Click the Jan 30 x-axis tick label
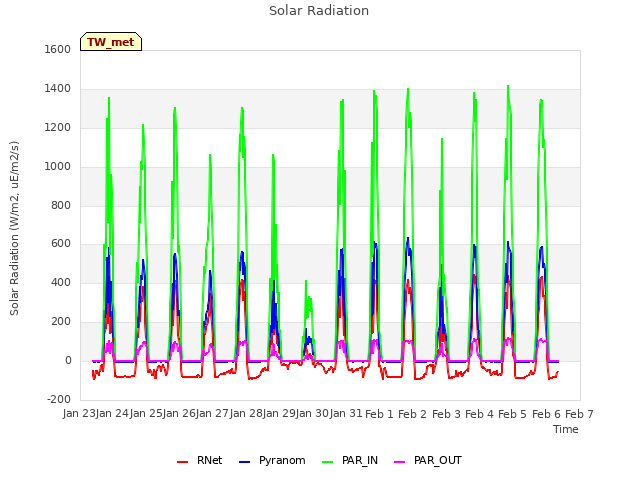This screenshot has width=640, height=480. click(312, 413)
